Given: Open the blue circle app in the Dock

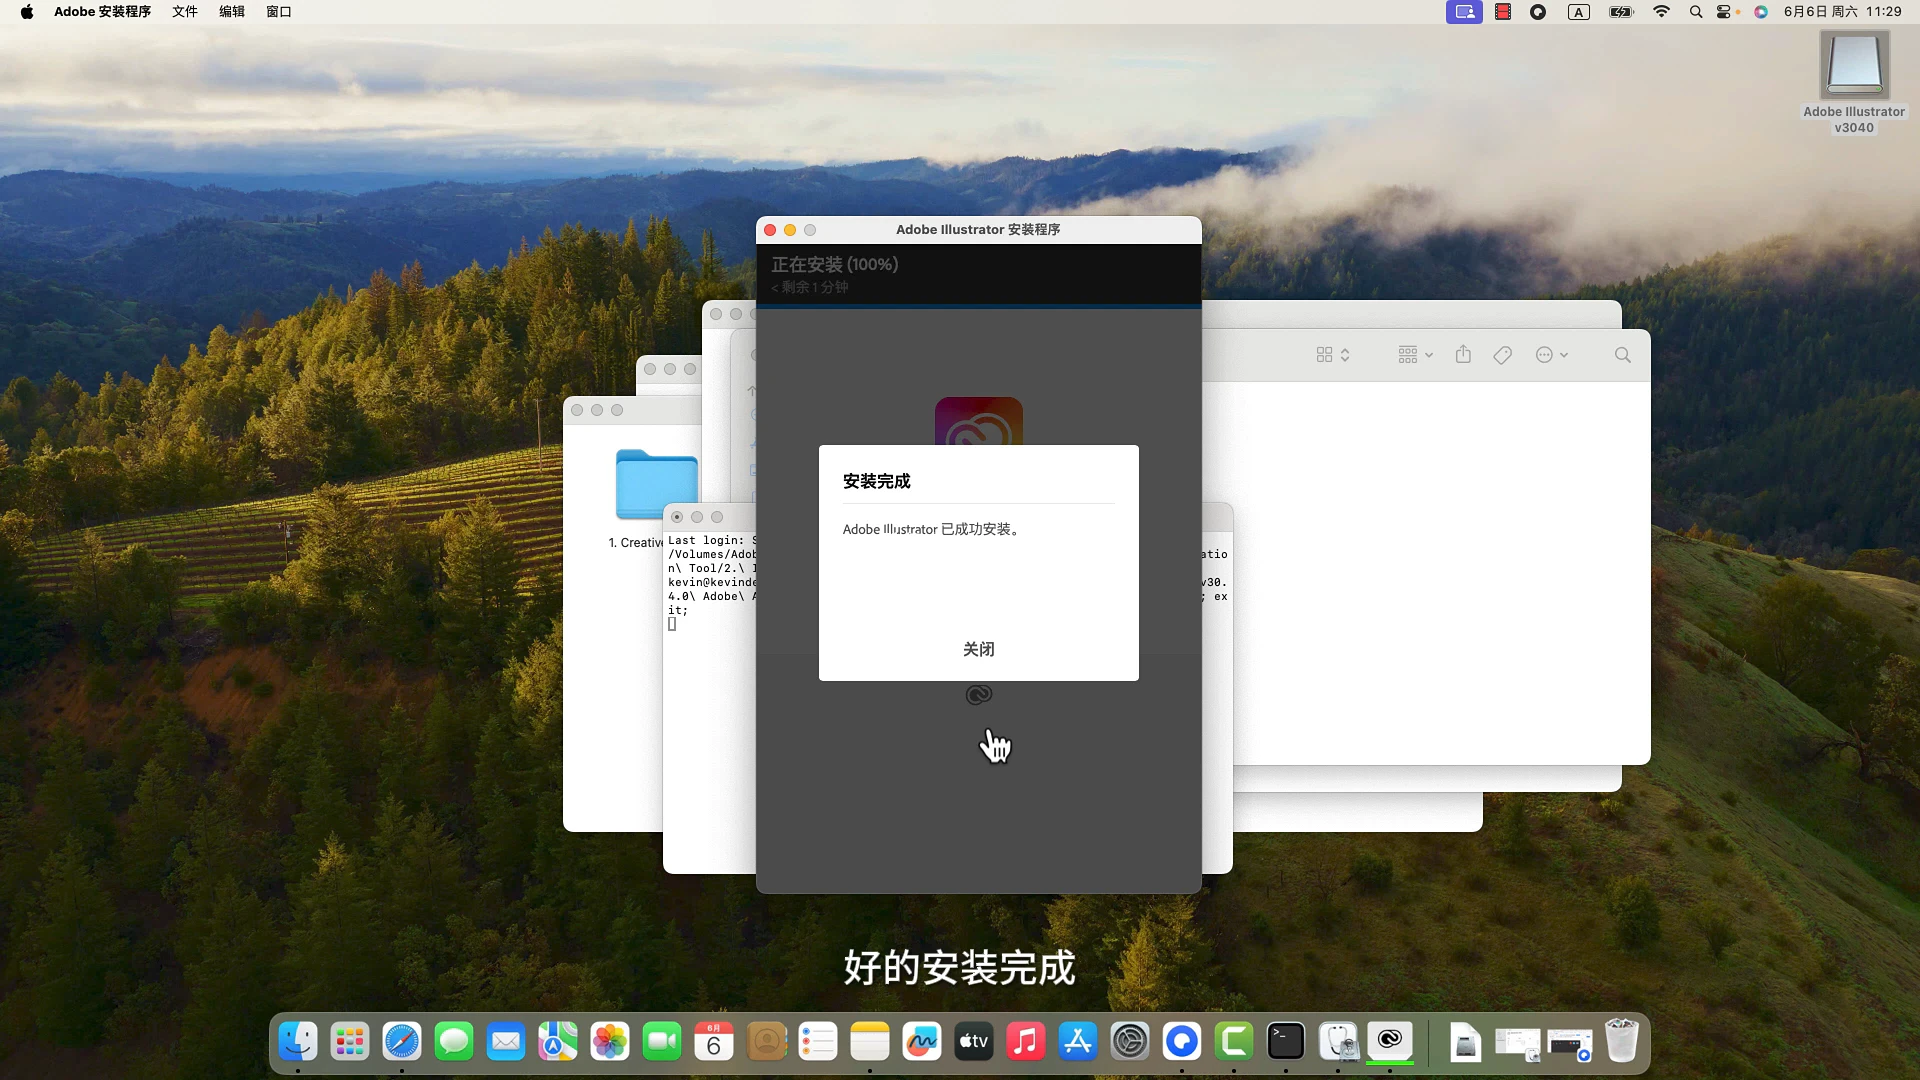Looking at the screenshot, I should (1182, 1042).
